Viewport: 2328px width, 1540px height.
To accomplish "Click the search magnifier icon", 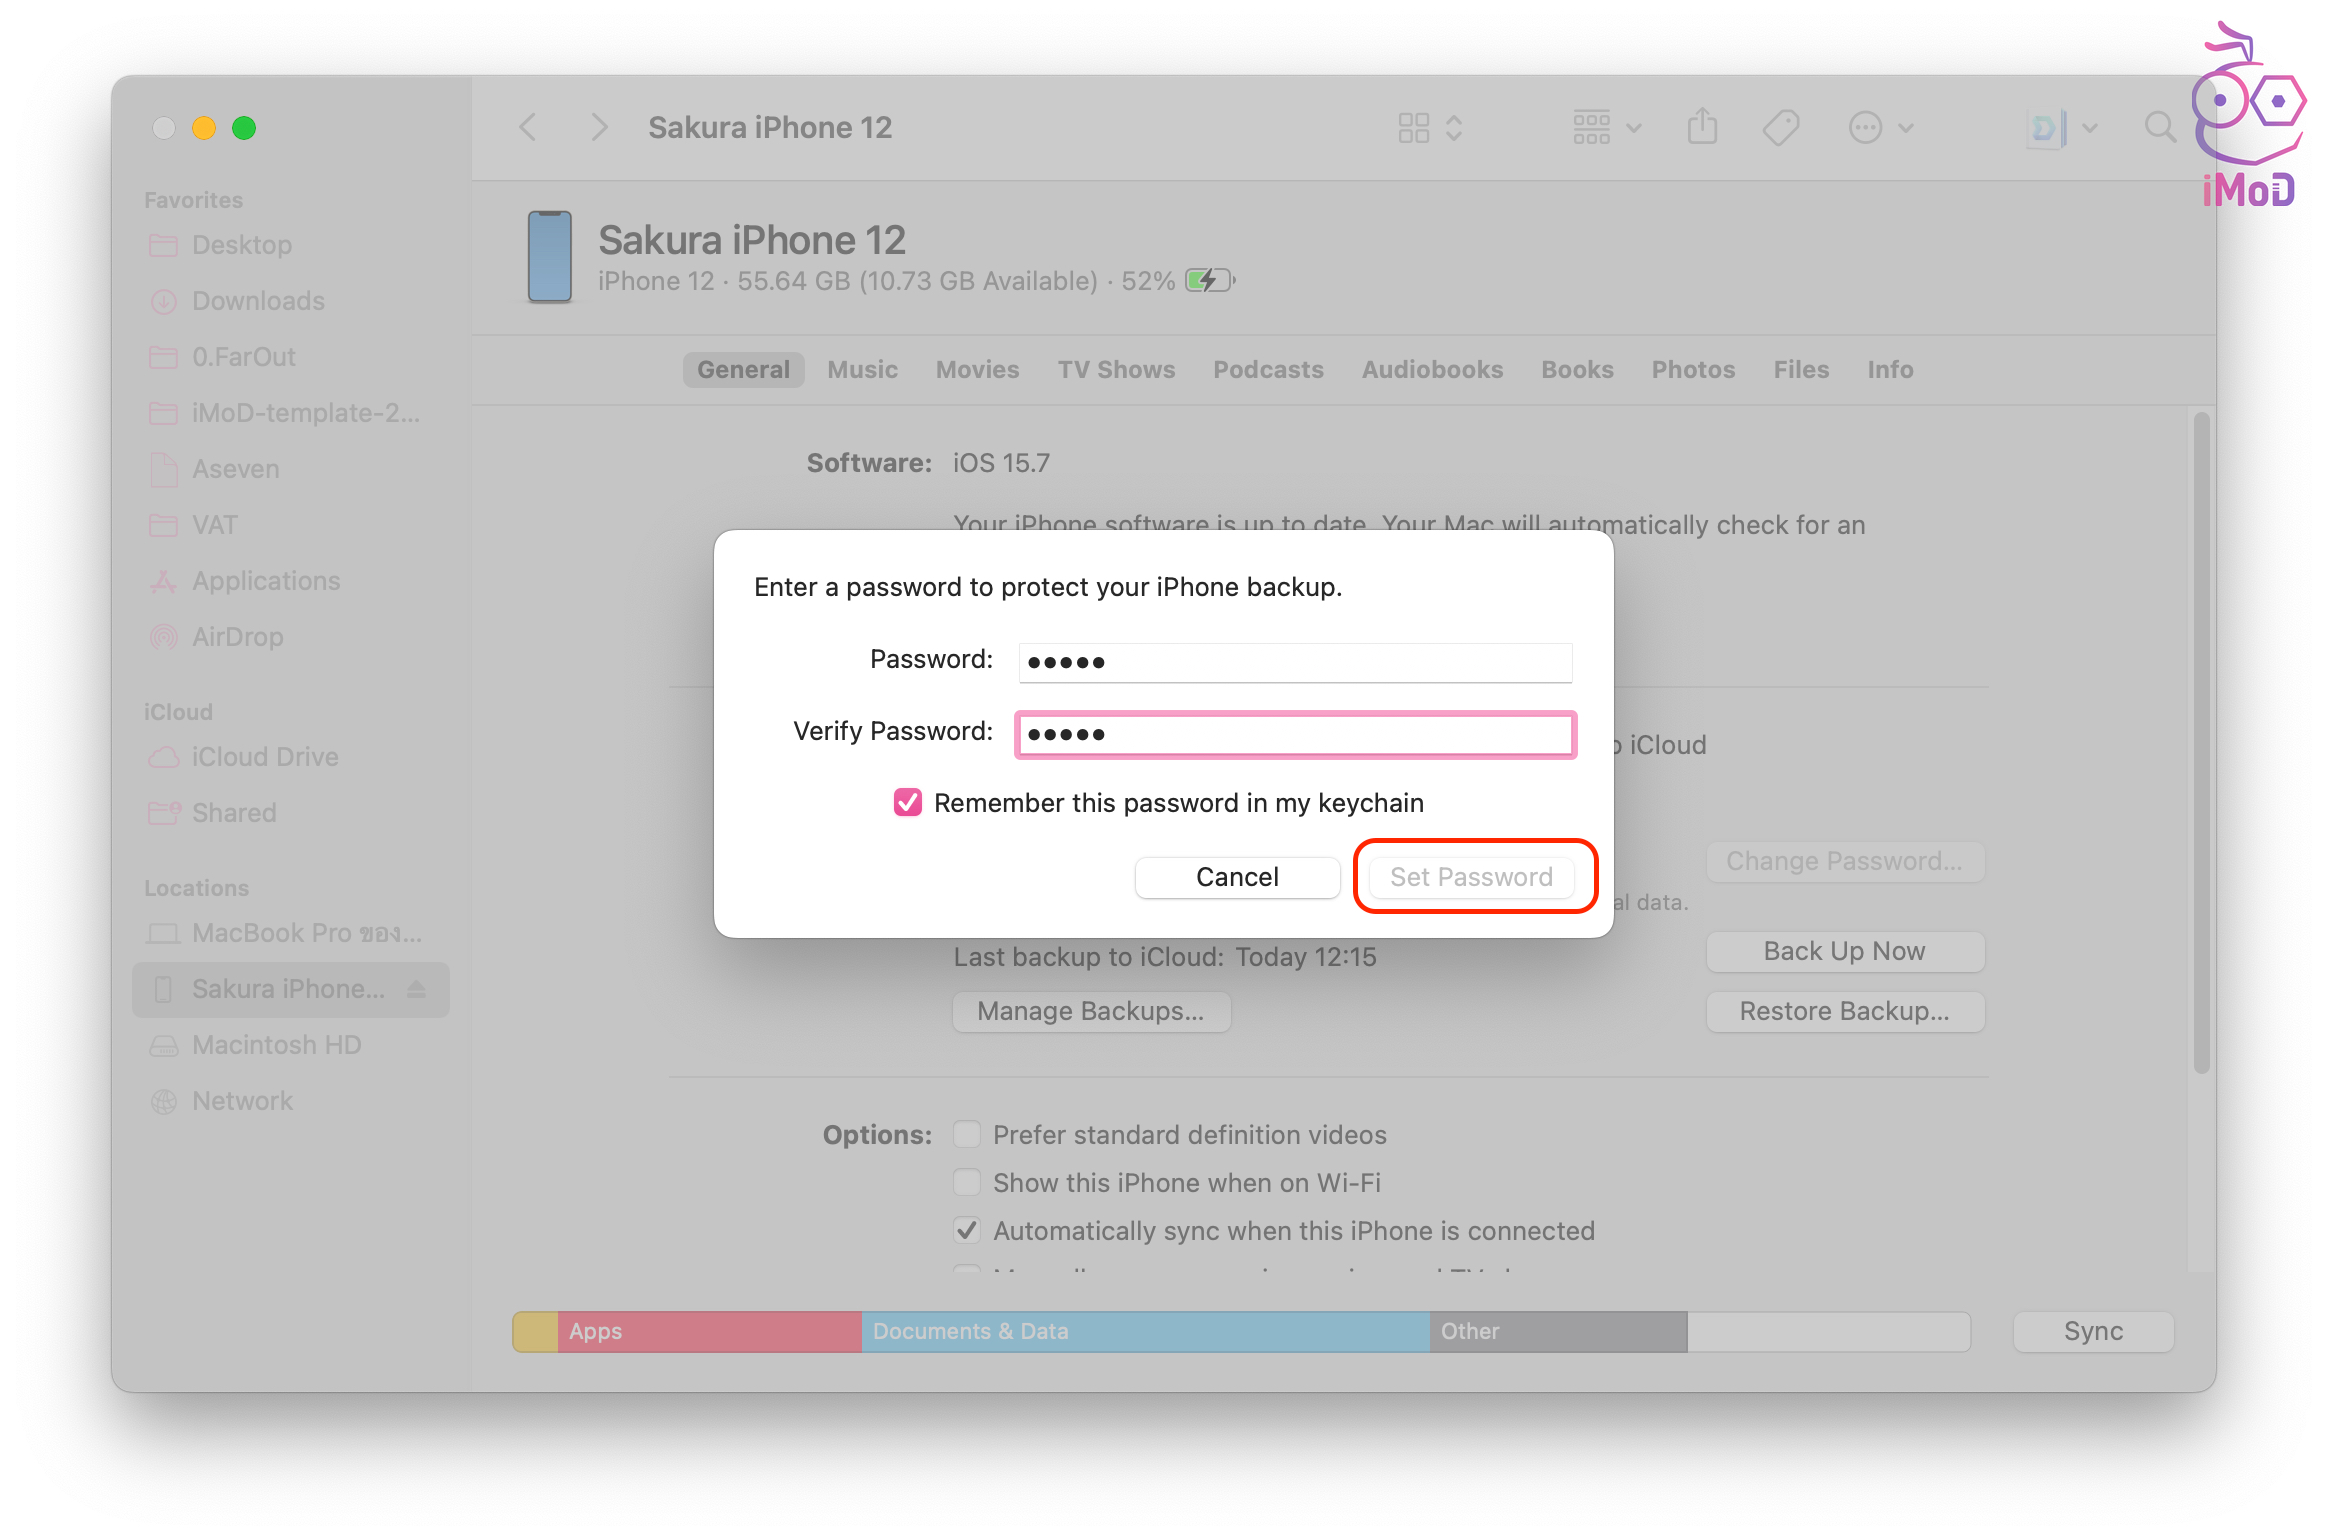I will coord(2158,127).
